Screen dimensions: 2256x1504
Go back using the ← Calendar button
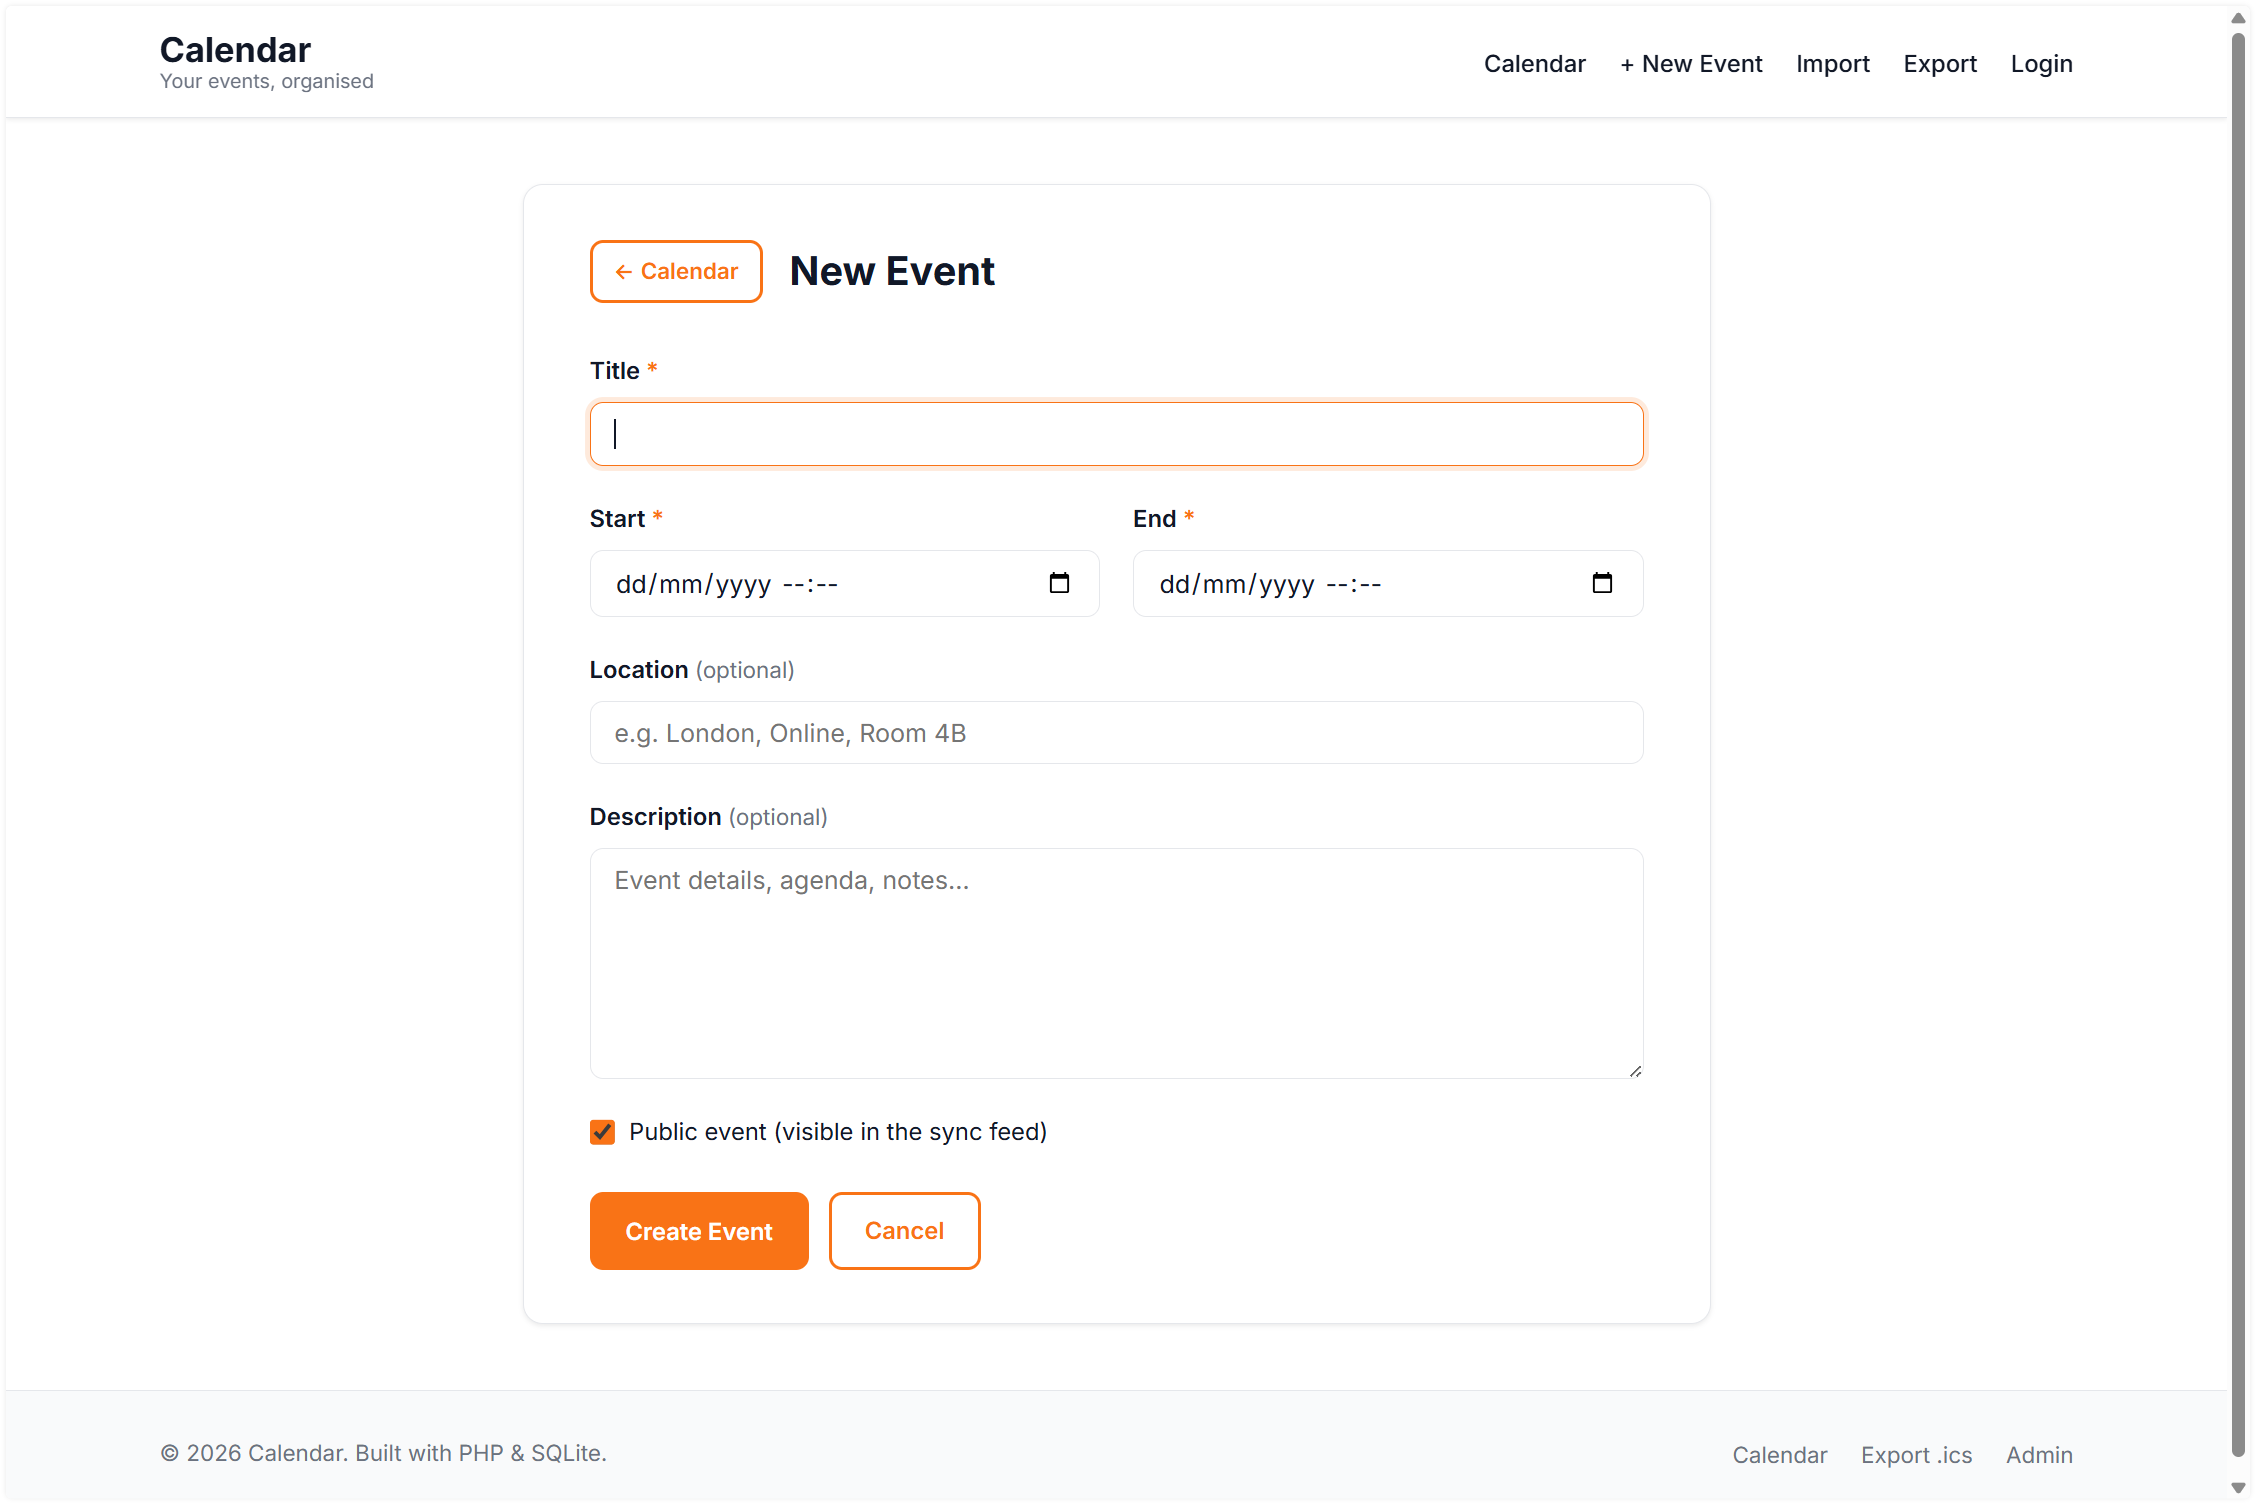pyautogui.click(x=676, y=271)
